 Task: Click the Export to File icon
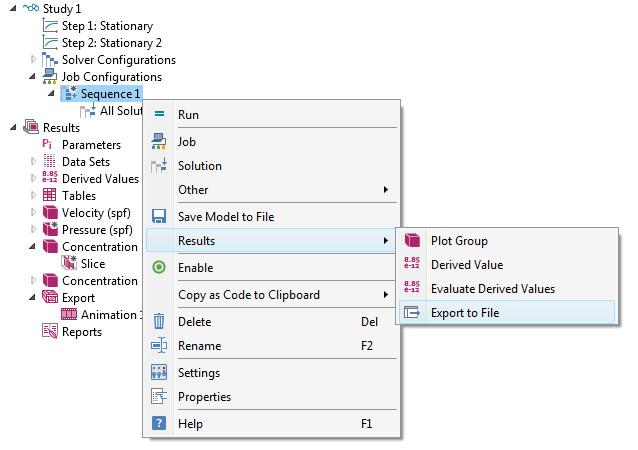tap(412, 312)
